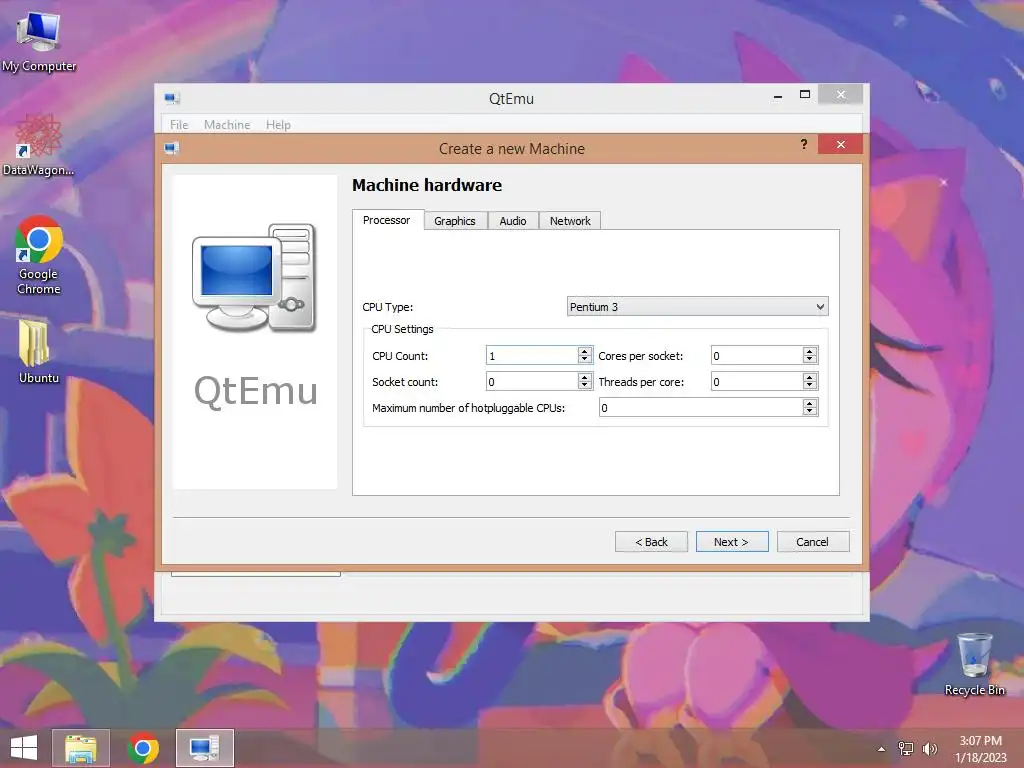This screenshot has height=768, width=1024.
Task: Click the CPU Type label
Action: click(x=388, y=307)
